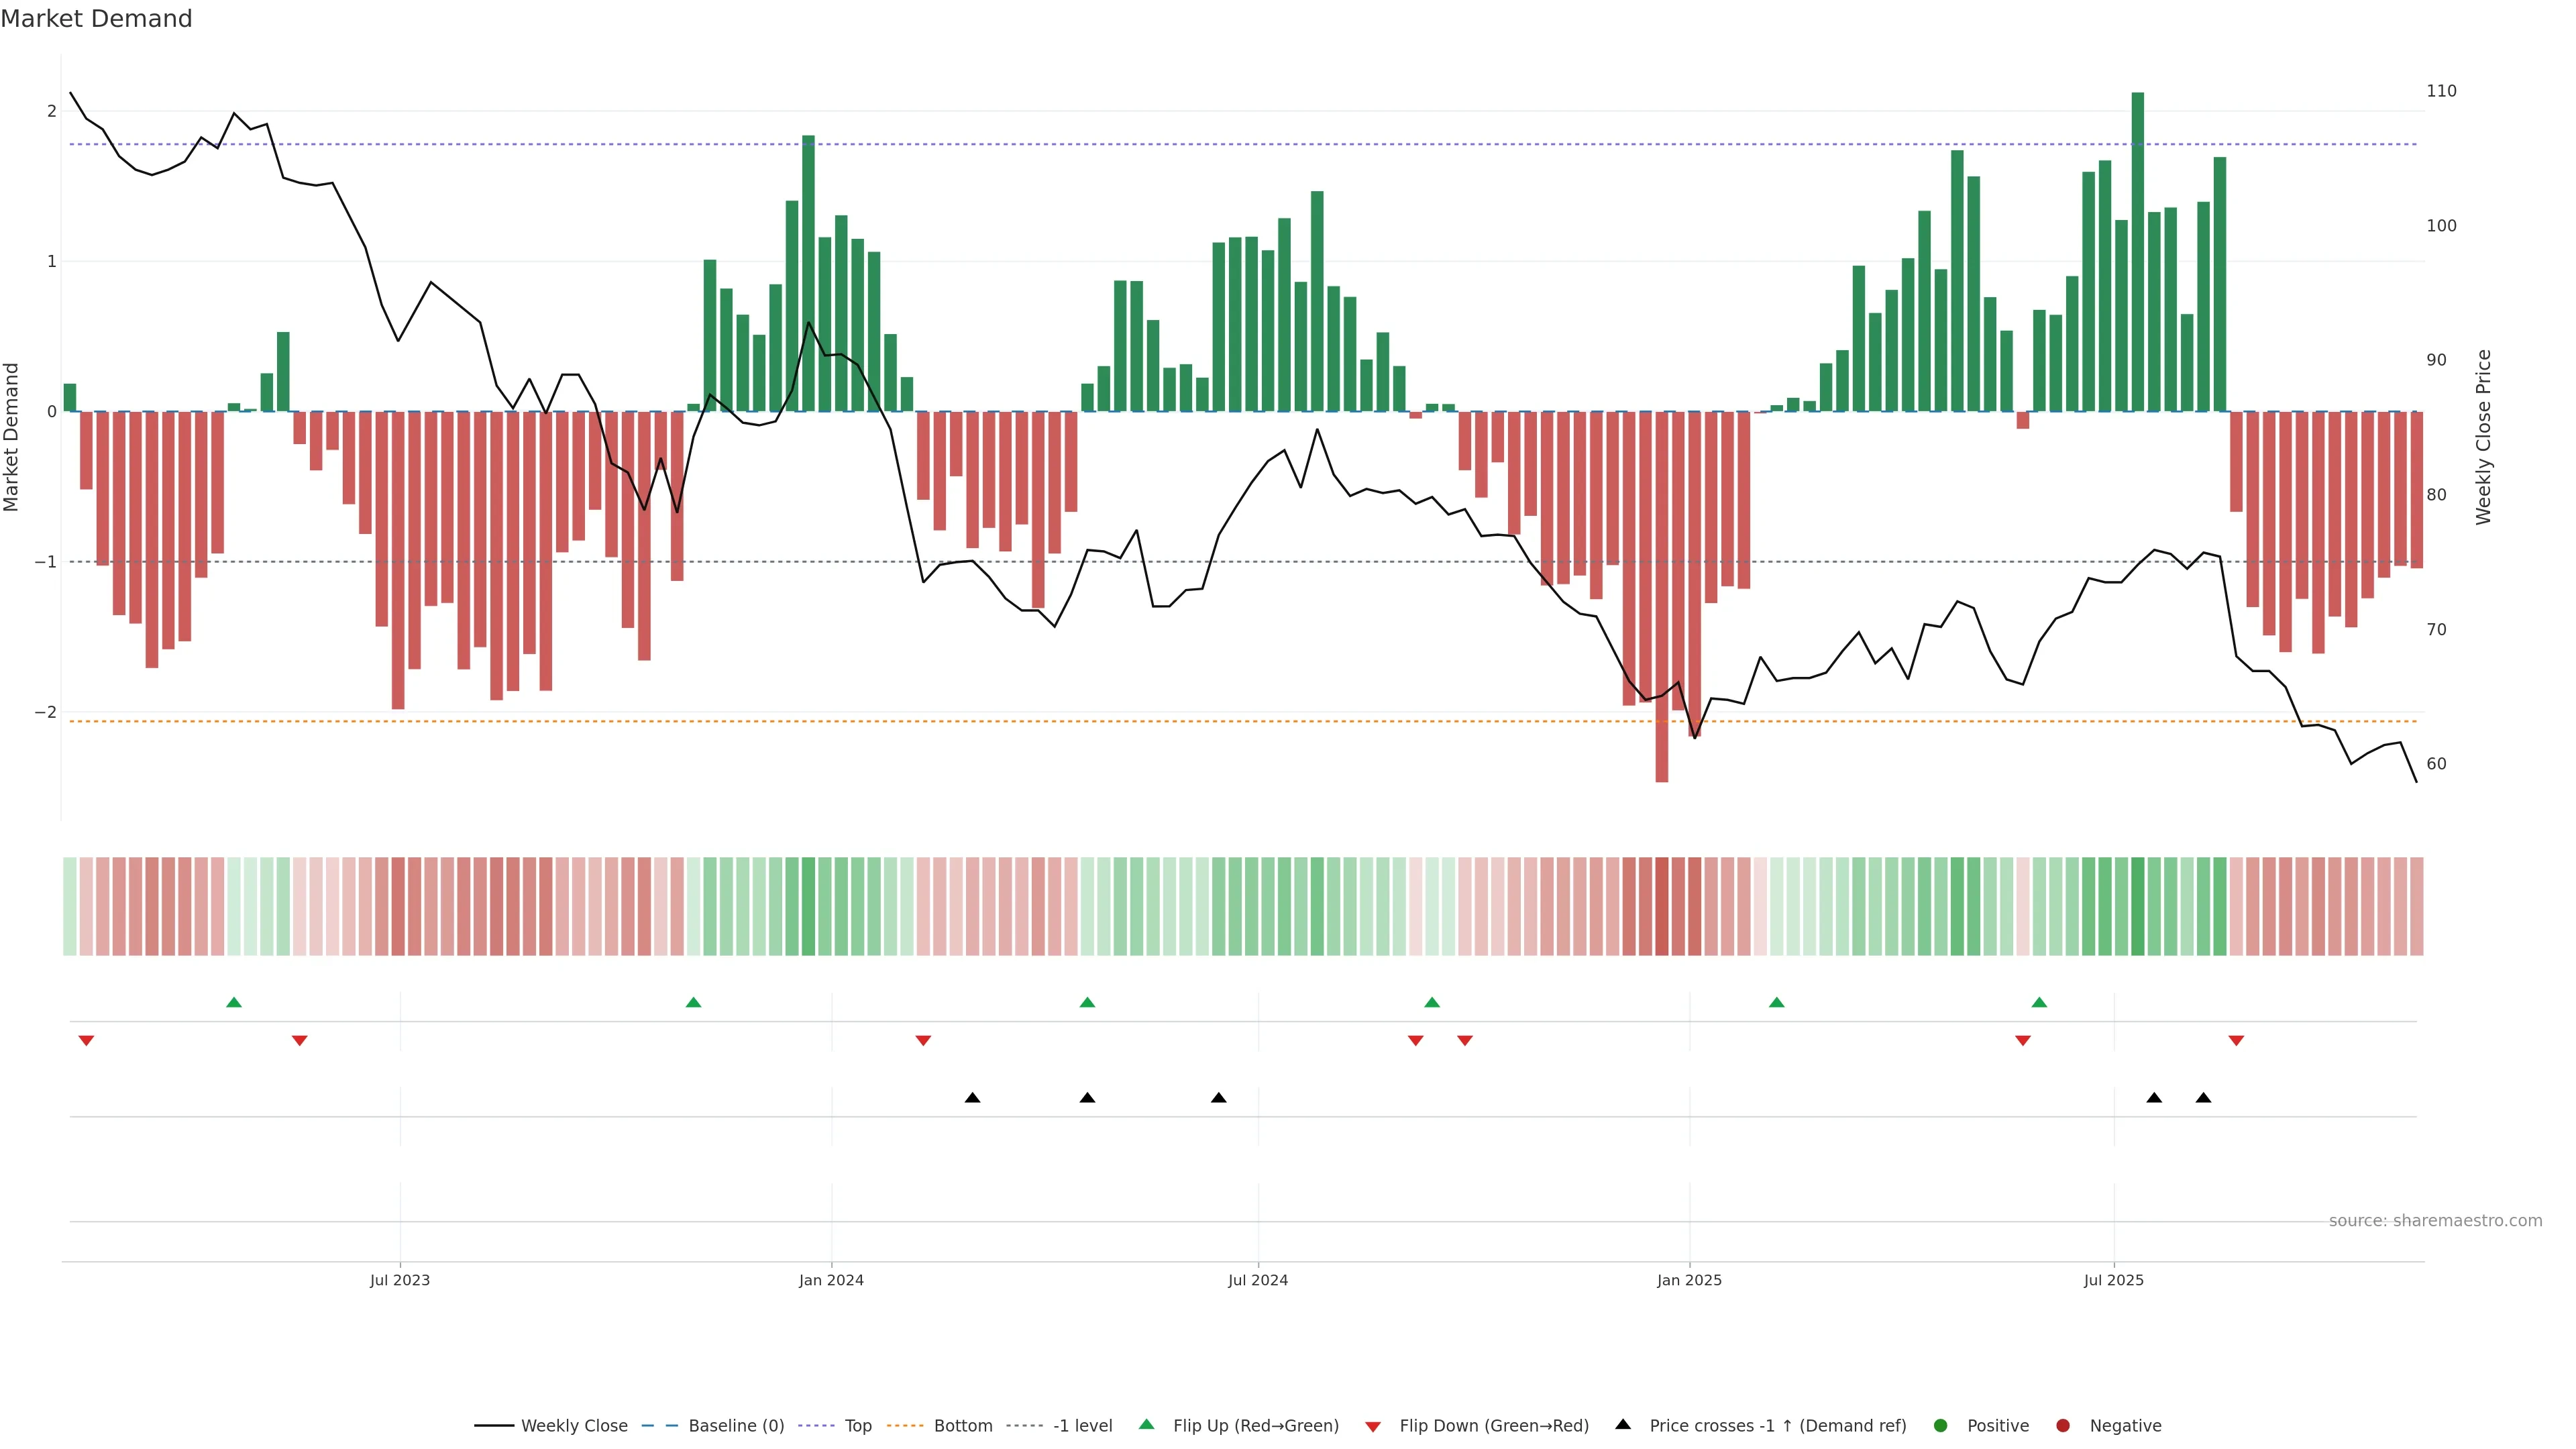
Task: Click the green triangle icon beside Flip Up legend
Action: coord(1147,1424)
